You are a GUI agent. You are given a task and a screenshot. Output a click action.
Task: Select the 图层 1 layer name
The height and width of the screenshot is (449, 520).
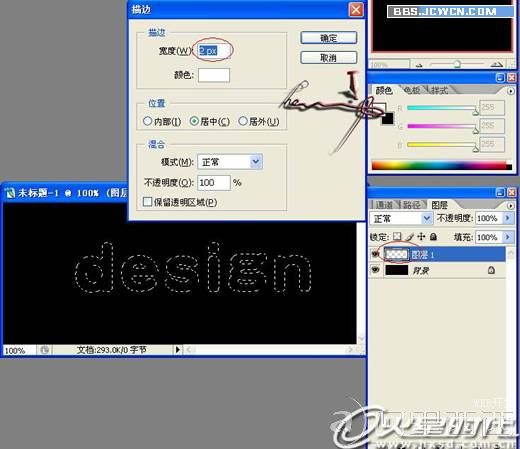pos(423,255)
